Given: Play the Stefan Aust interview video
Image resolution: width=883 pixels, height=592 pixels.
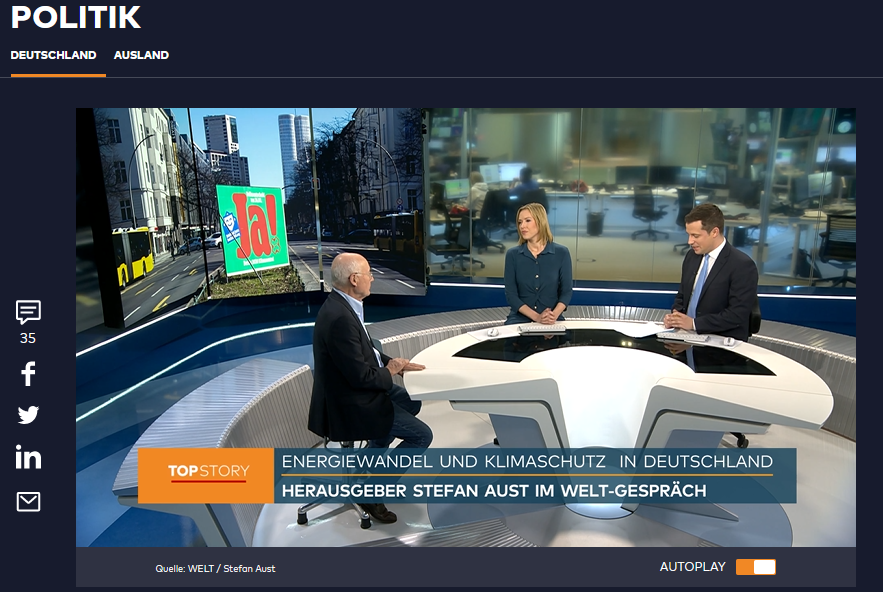Looking at the screenshot, I should pyautogui.click(x=466, y=327).
